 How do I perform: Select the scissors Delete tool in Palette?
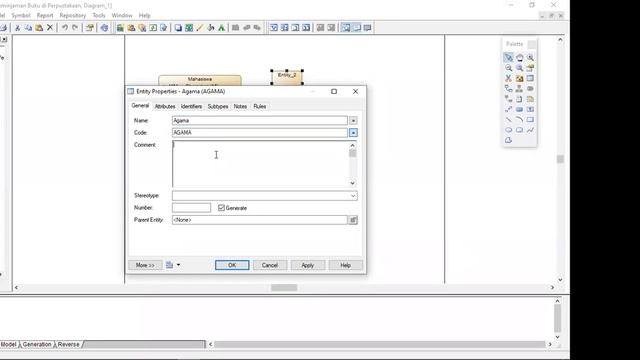(x=508, y=78)
